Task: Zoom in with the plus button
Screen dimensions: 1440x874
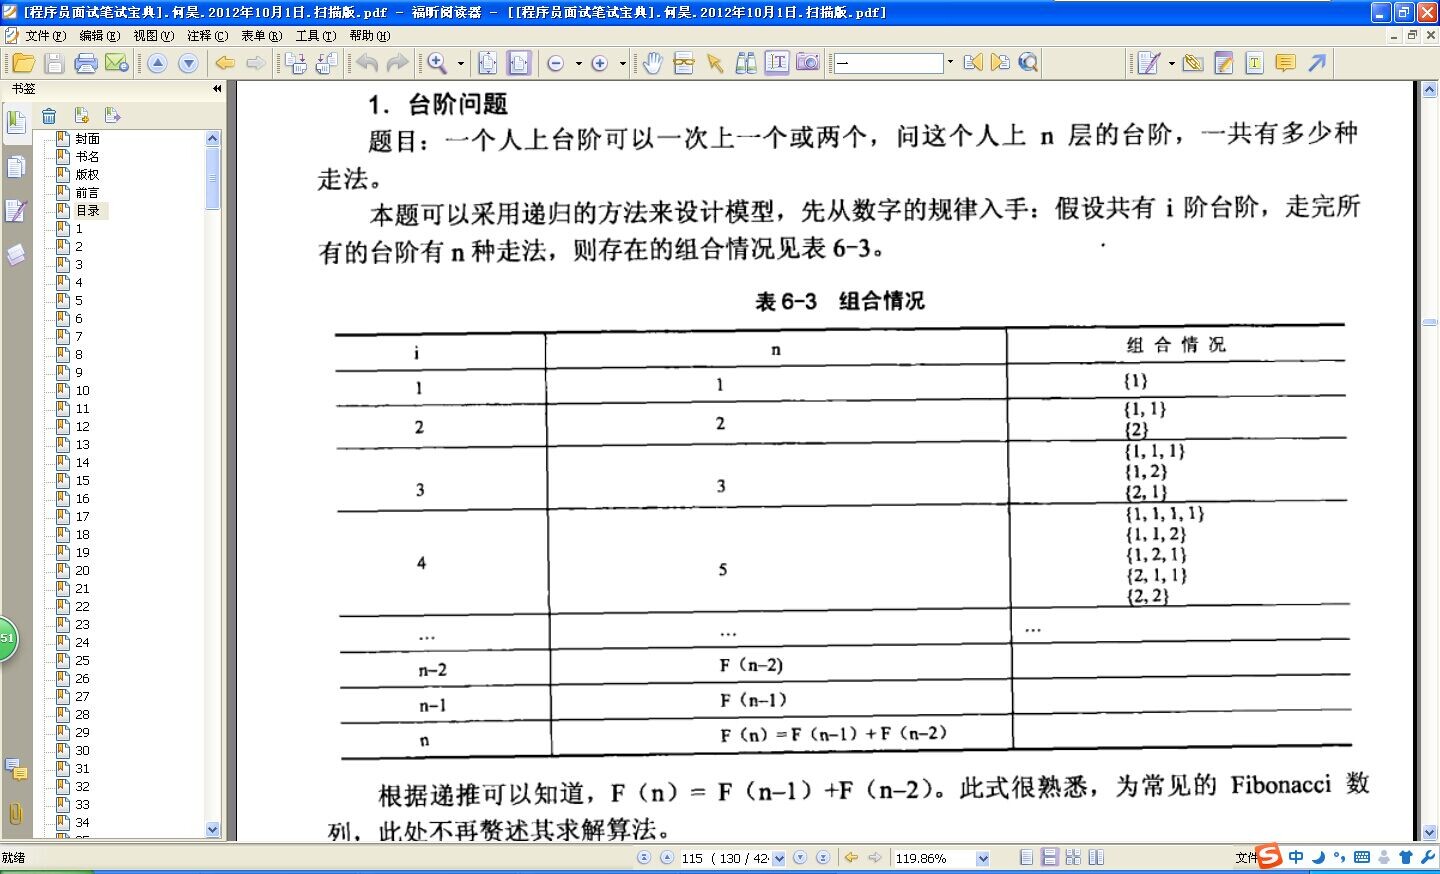Action: pos(600,63)
